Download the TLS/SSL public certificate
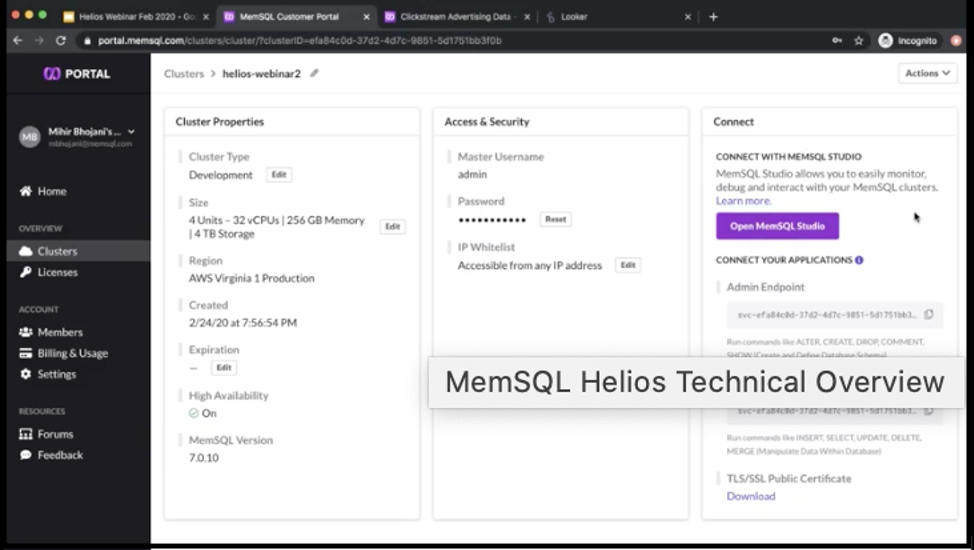Image resolution: width=974 pixels, height=550 pixels. [750, 496]
